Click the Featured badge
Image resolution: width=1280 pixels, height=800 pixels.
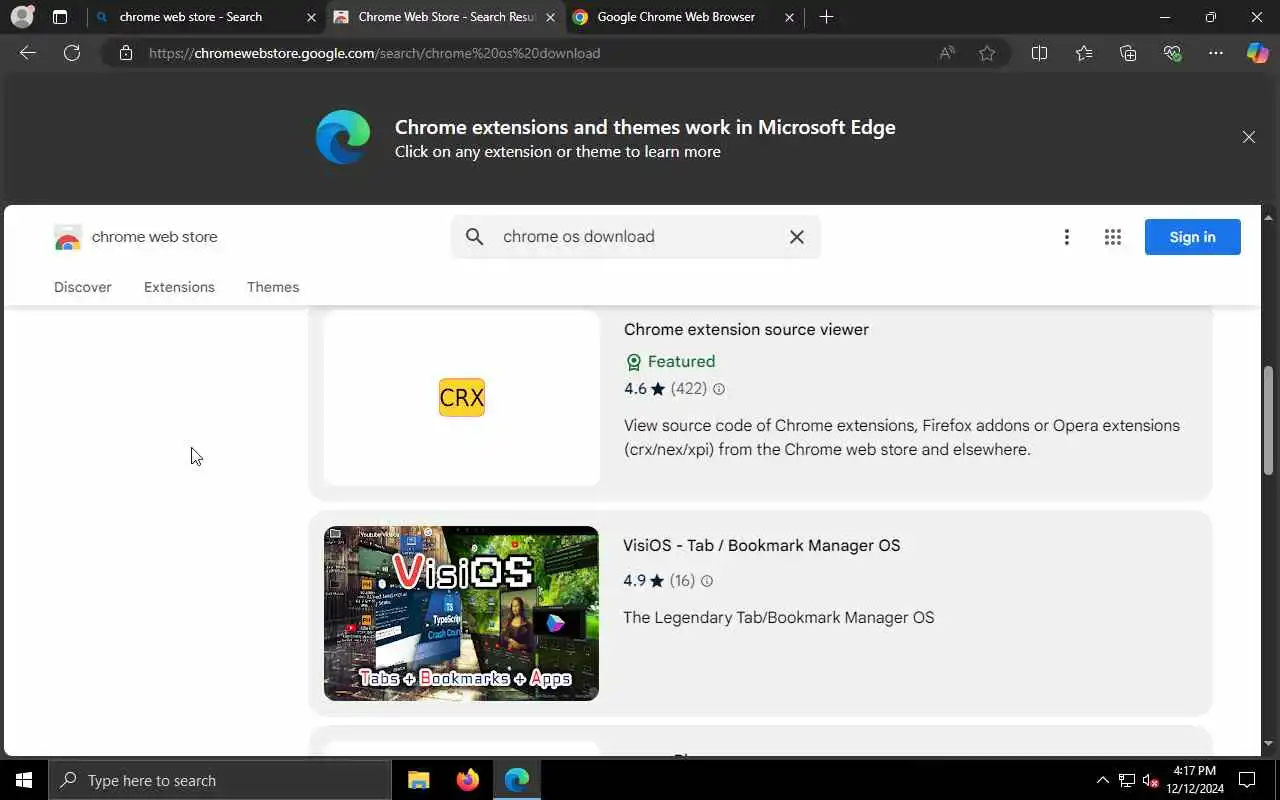tap(670, 362)
